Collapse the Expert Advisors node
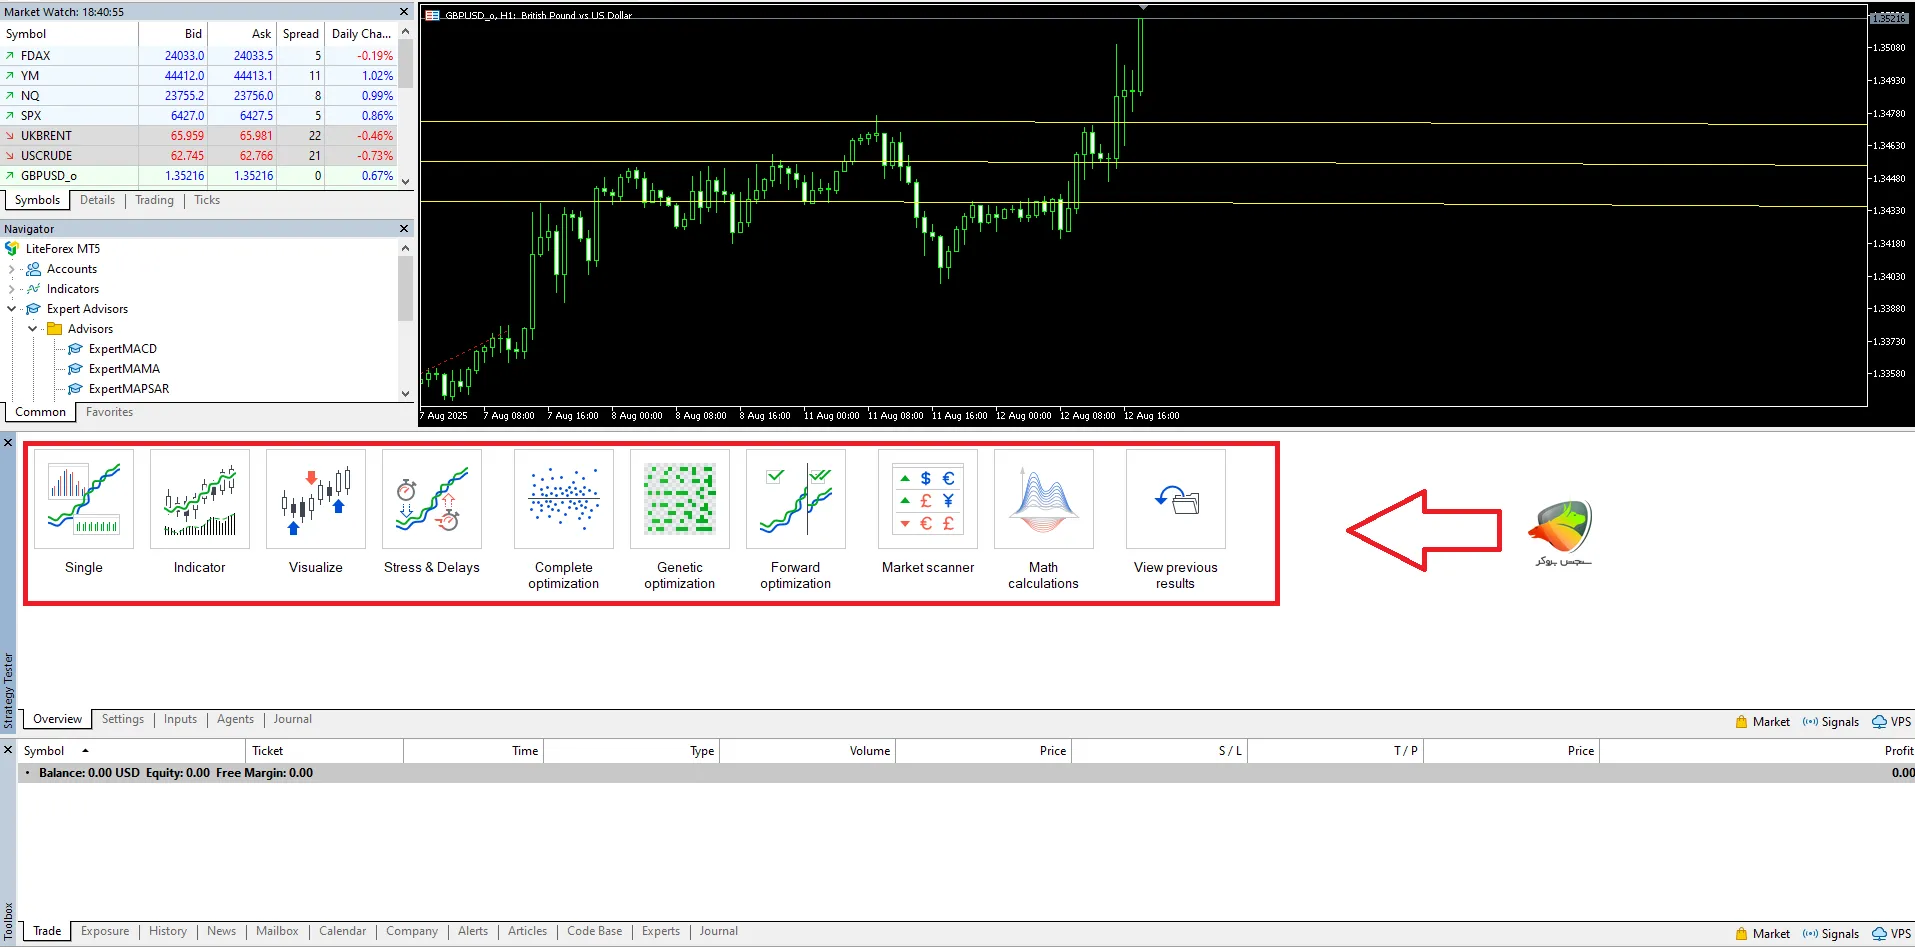This screenshot has width=1915, height=948. point(11,309)
